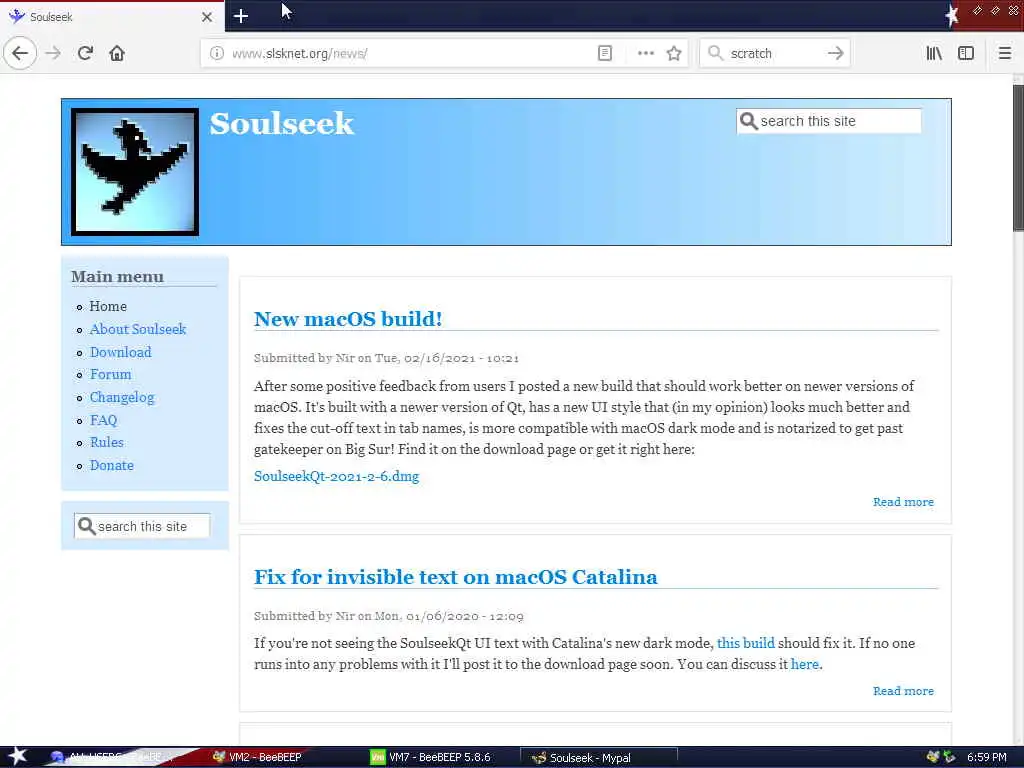The height and width of the screenshot is (768, 1024).
Task: Follow the 'here' discussion link
Action: coord(805,664)
